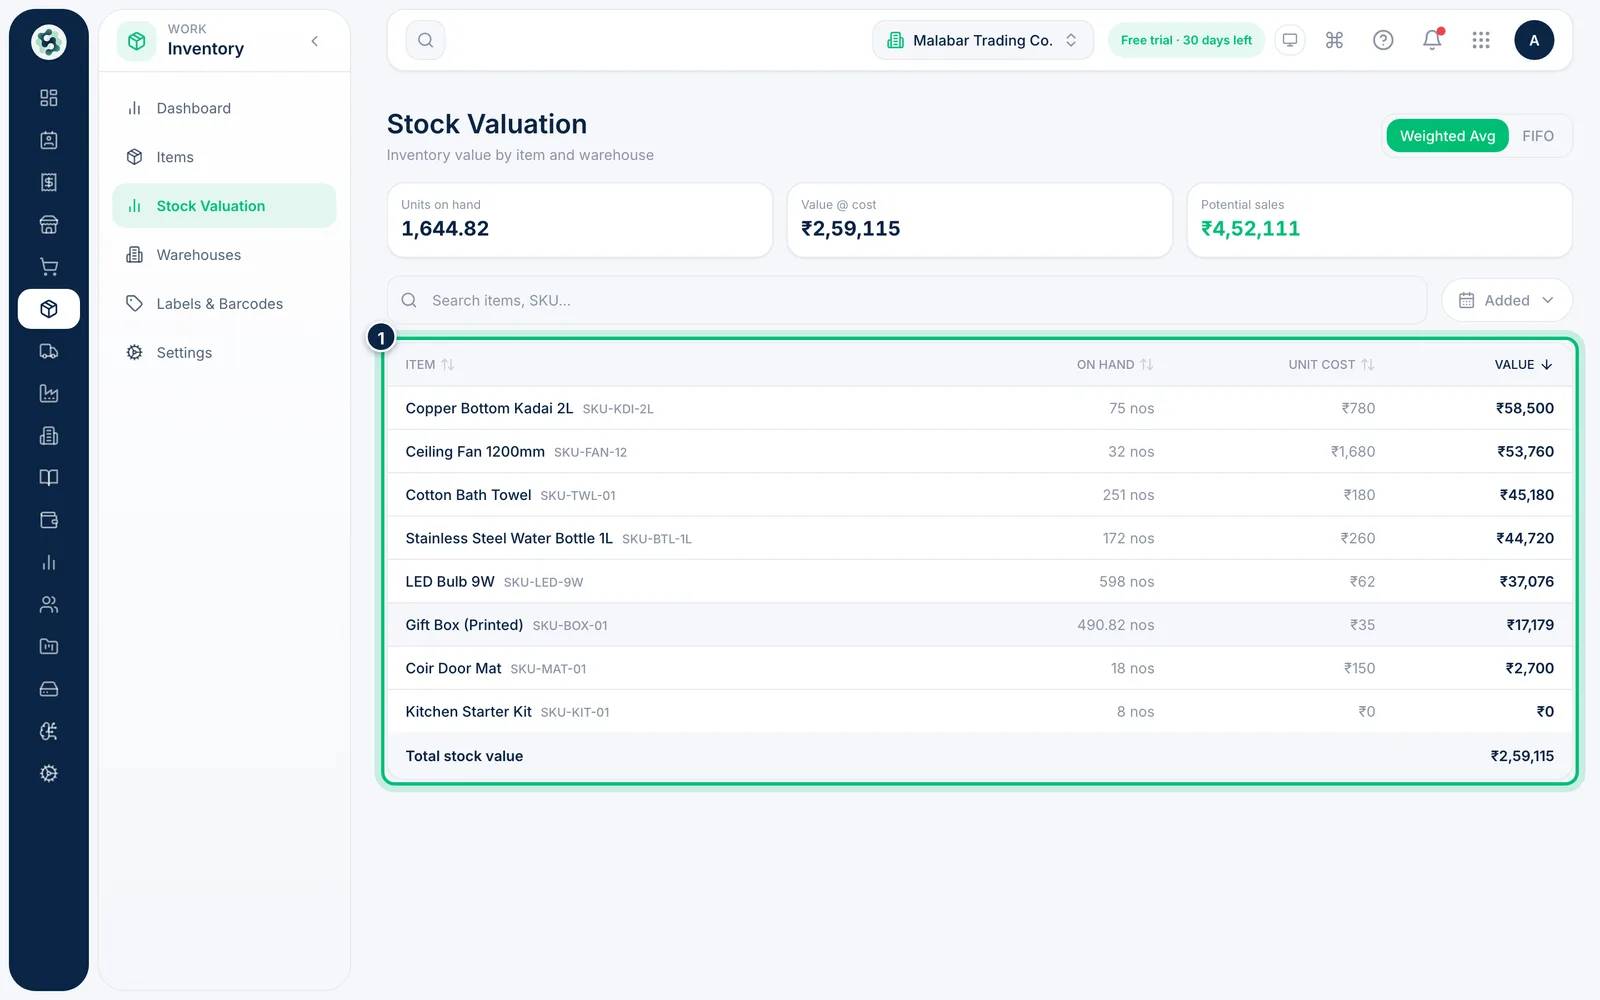Viewport: 1600px width, 1000px height.
Task: Toggle sort on VALUE column
Action: click(x=1523, y=364)
